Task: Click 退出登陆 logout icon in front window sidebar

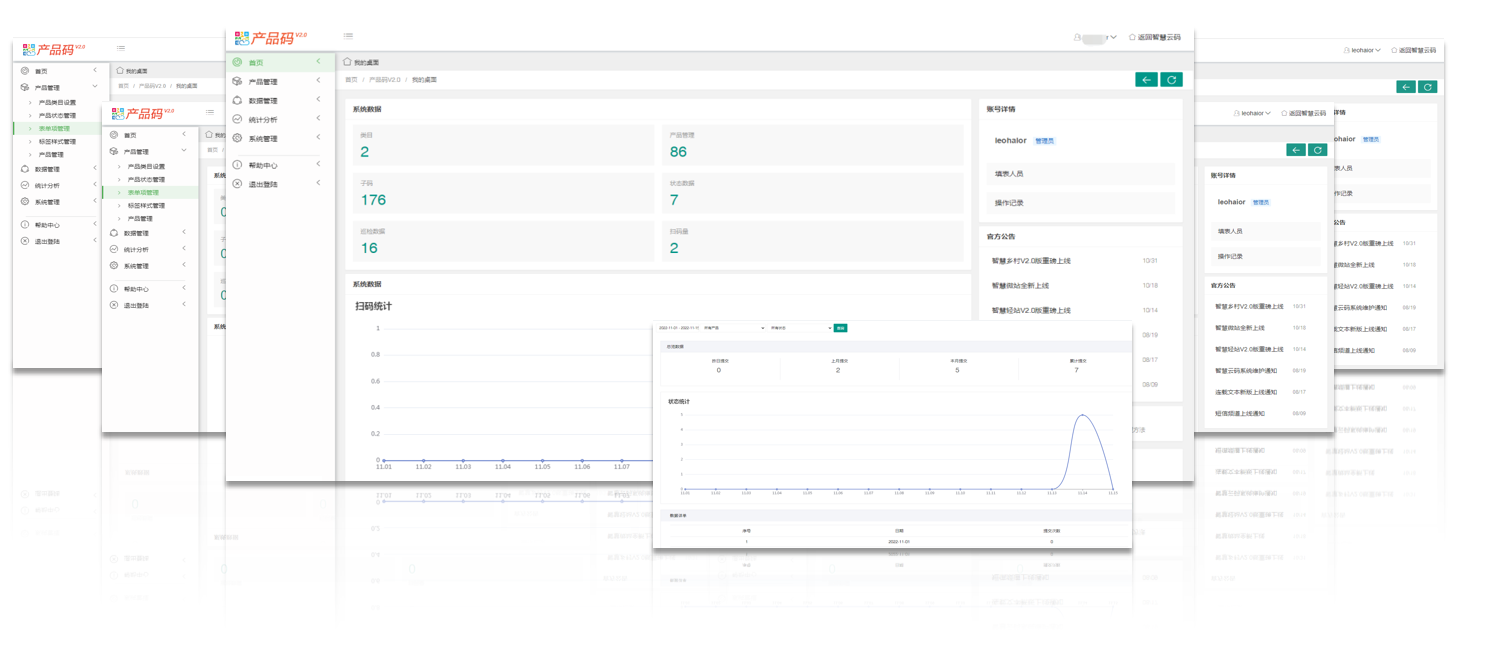Action: (237, 184)
